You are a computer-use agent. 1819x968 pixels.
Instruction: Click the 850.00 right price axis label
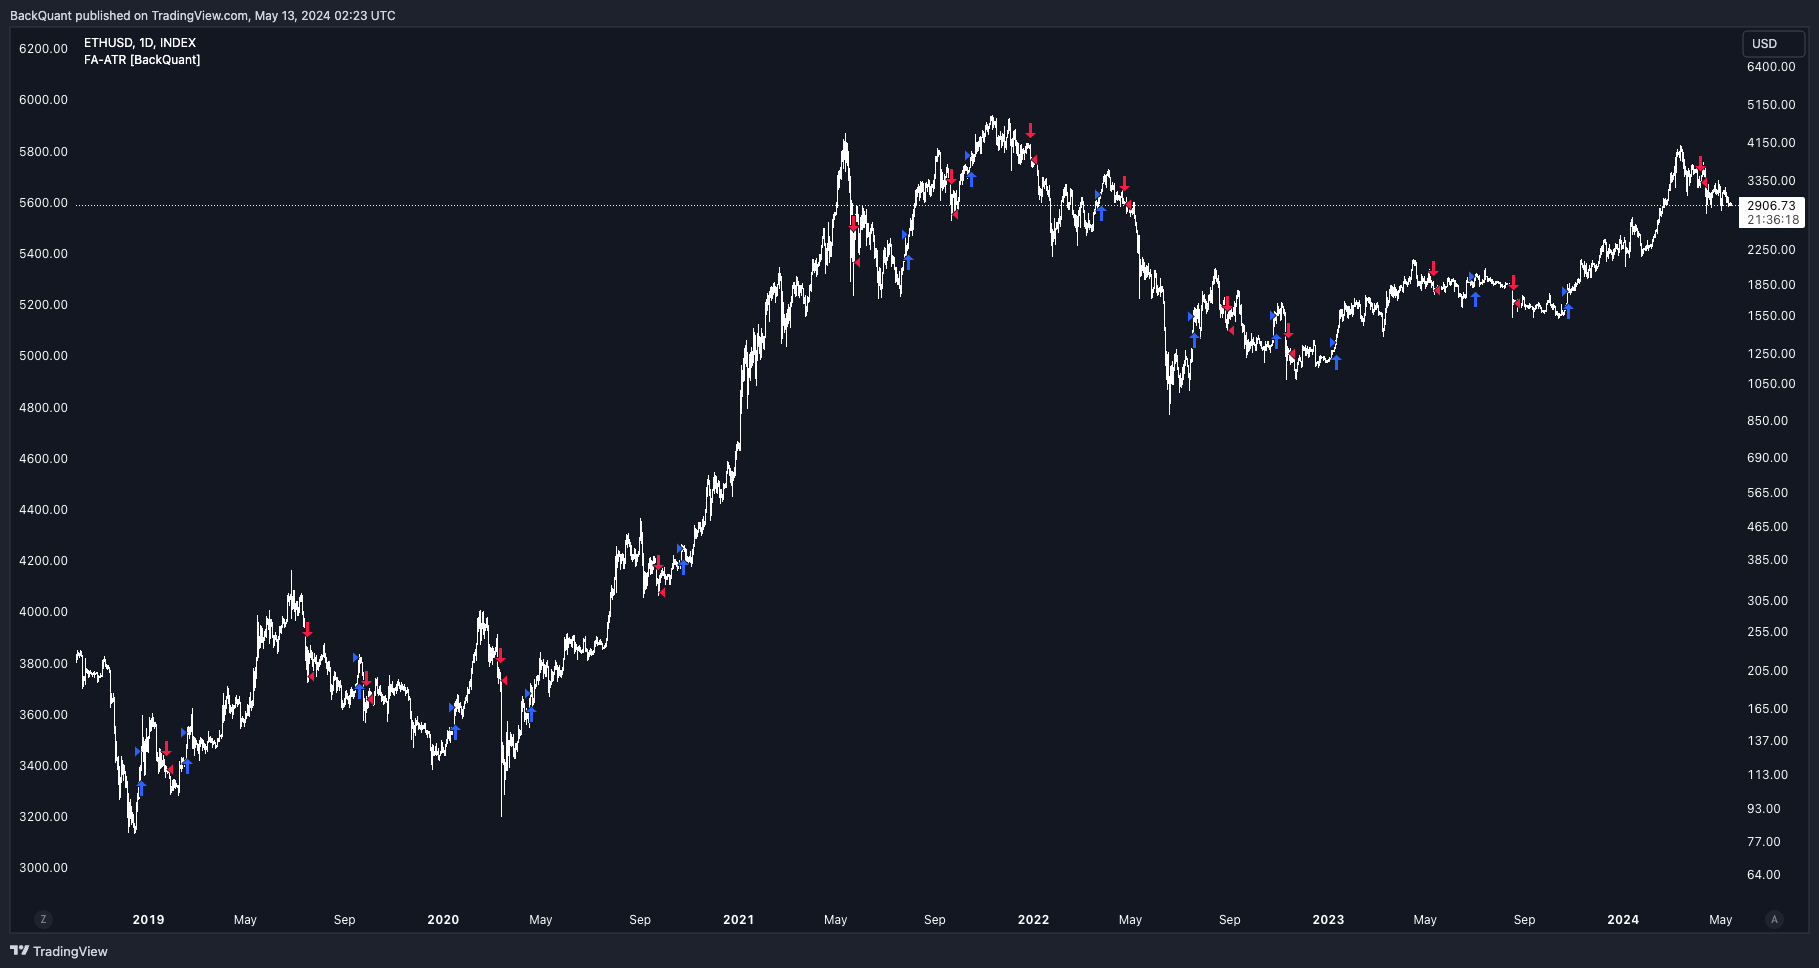tap(1767, 421)
